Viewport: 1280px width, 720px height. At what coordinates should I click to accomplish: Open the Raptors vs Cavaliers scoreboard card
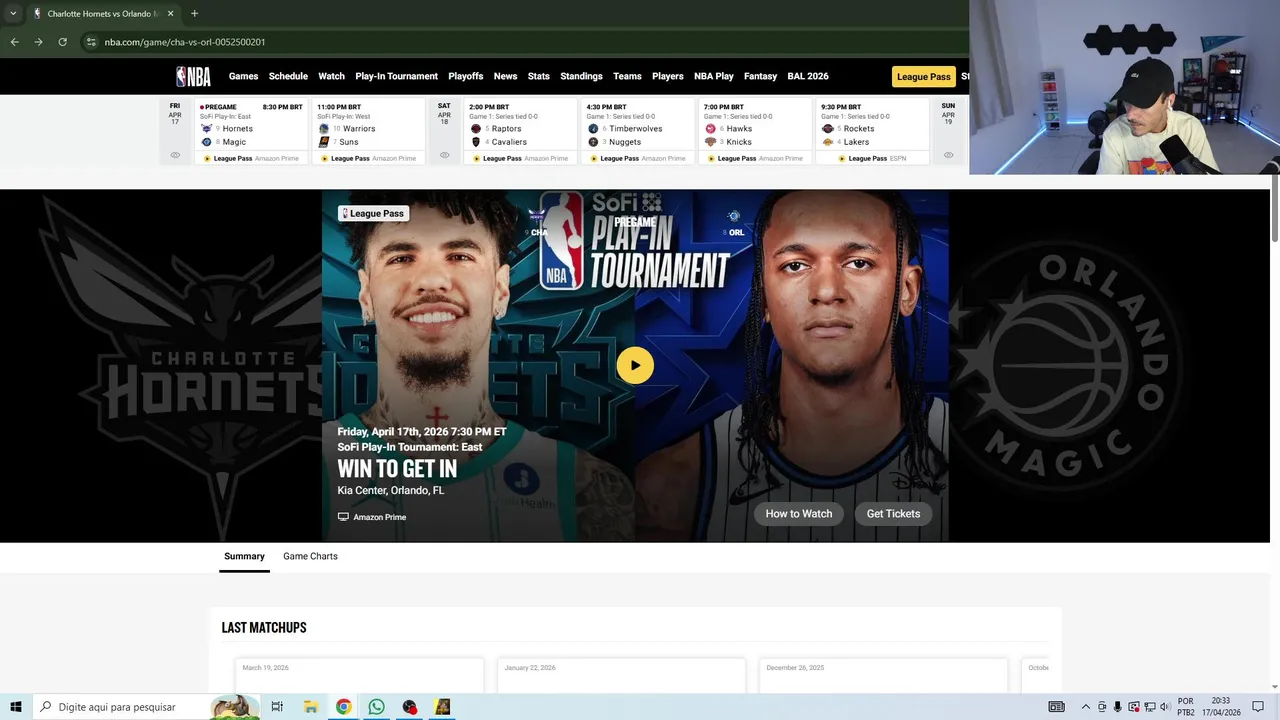pyautogui.click(x=520, y=131)
